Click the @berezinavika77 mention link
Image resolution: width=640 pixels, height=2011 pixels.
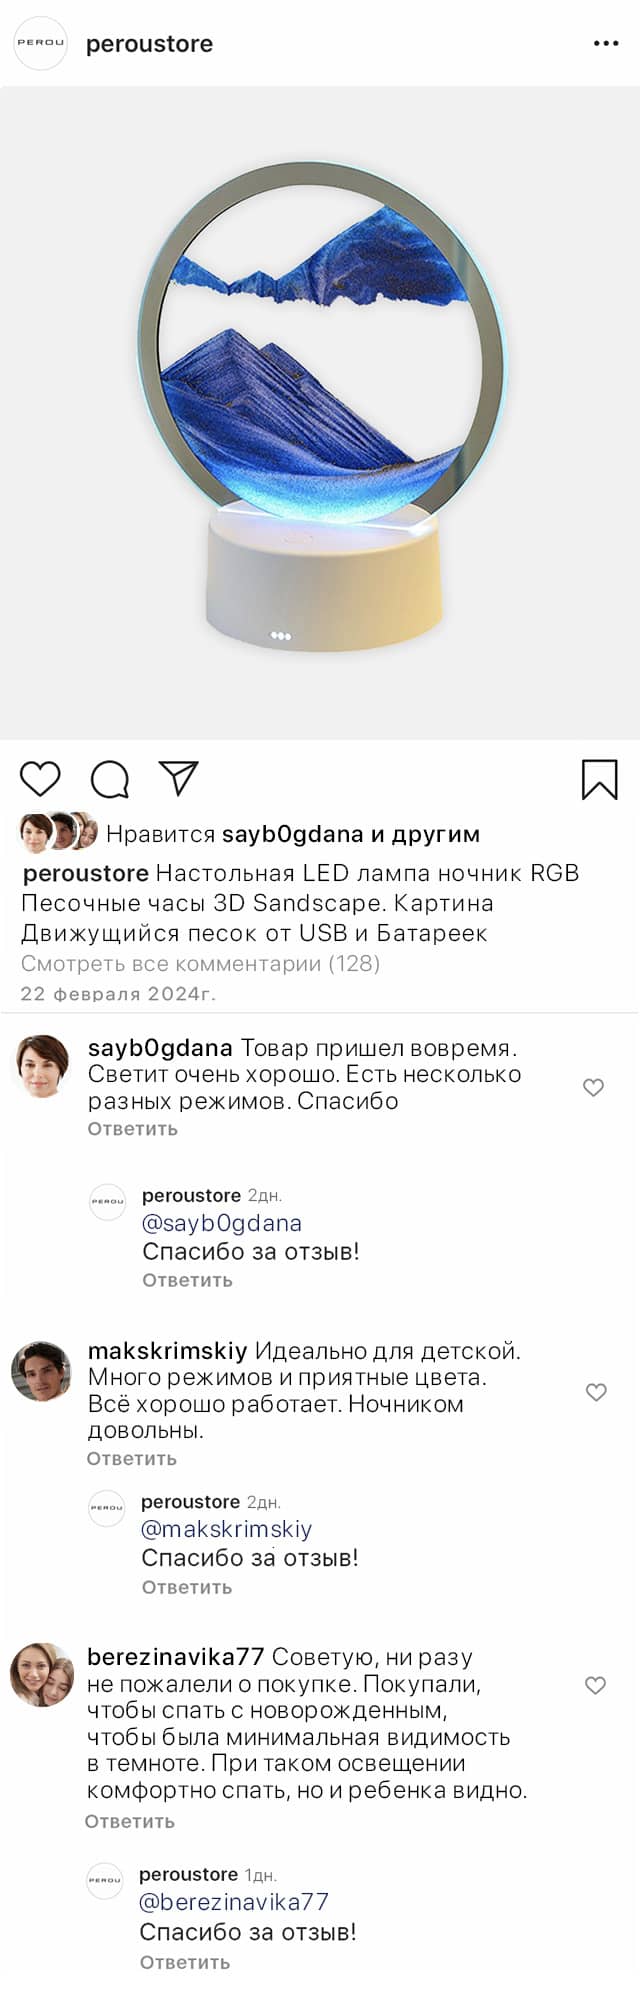pyautogui.click(x=234, y=1902)
